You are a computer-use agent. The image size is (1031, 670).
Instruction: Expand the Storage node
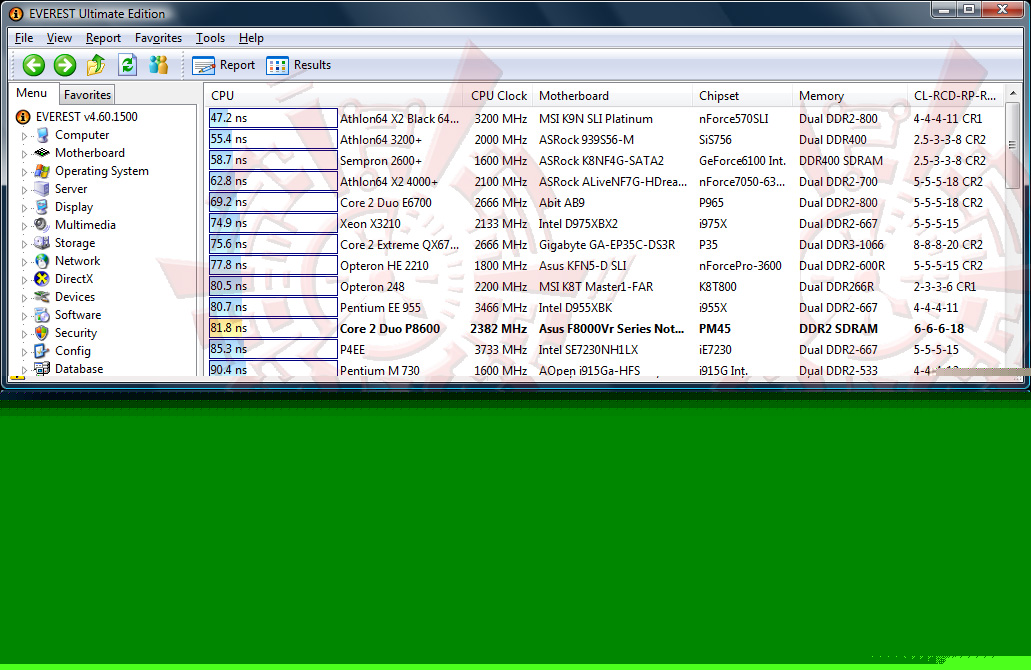pyautogui.click(x=24, y=244)
